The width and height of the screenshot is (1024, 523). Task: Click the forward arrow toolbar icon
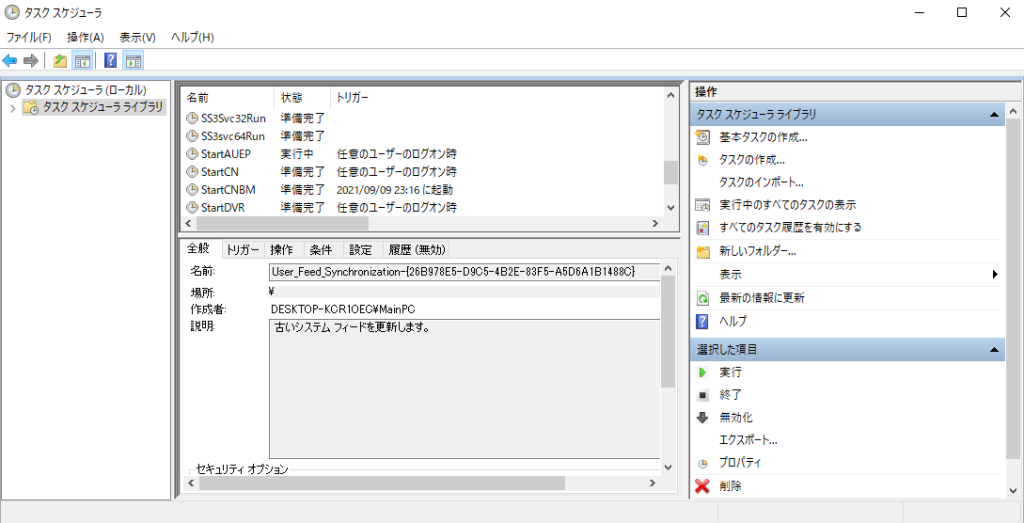[31, 61]
